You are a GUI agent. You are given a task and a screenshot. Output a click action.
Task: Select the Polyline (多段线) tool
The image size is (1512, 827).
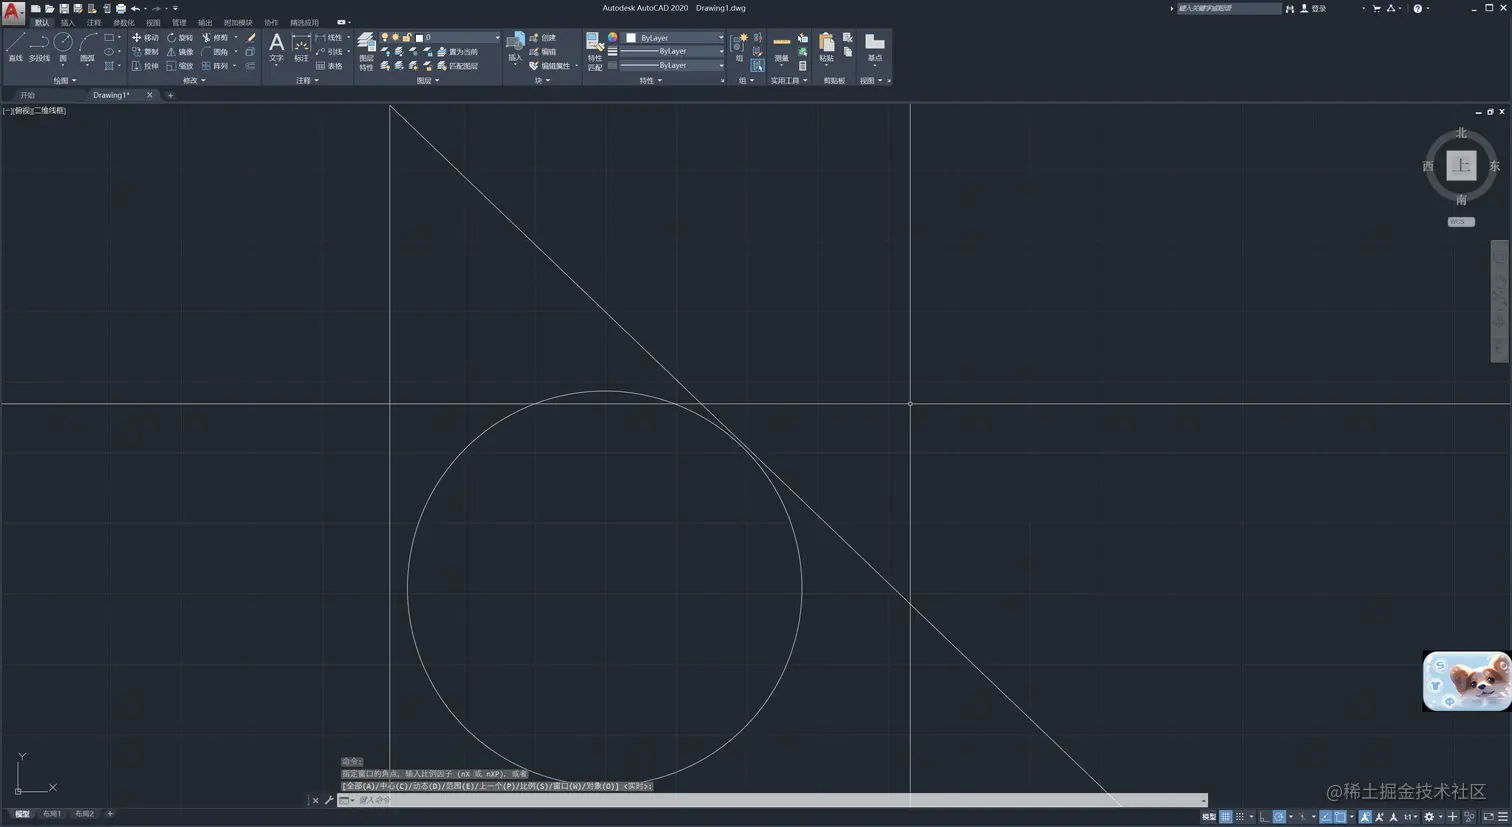(39, 46)
